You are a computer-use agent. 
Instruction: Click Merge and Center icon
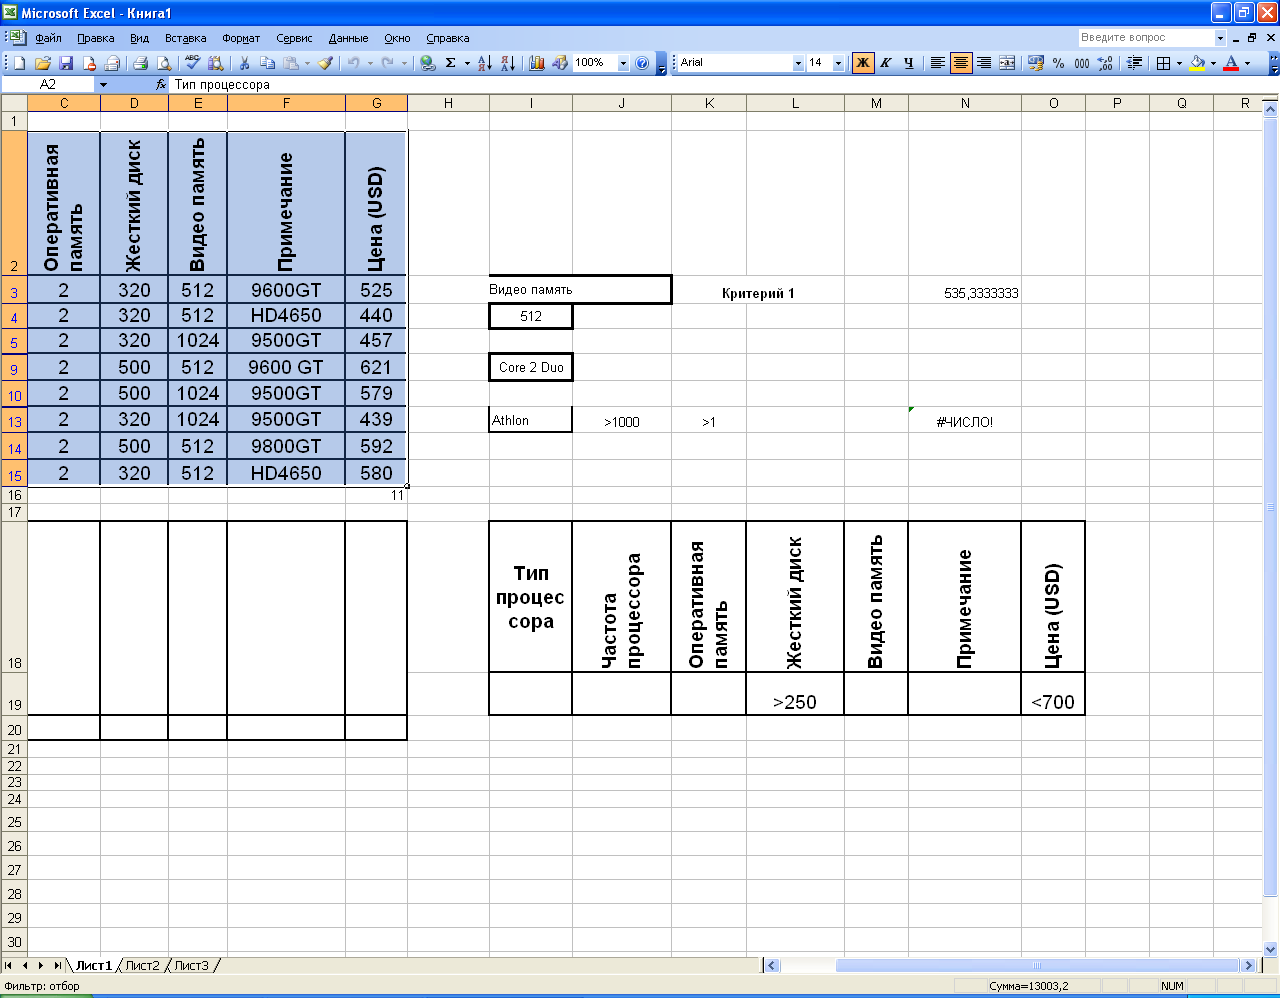click(x=1007, y=63)
